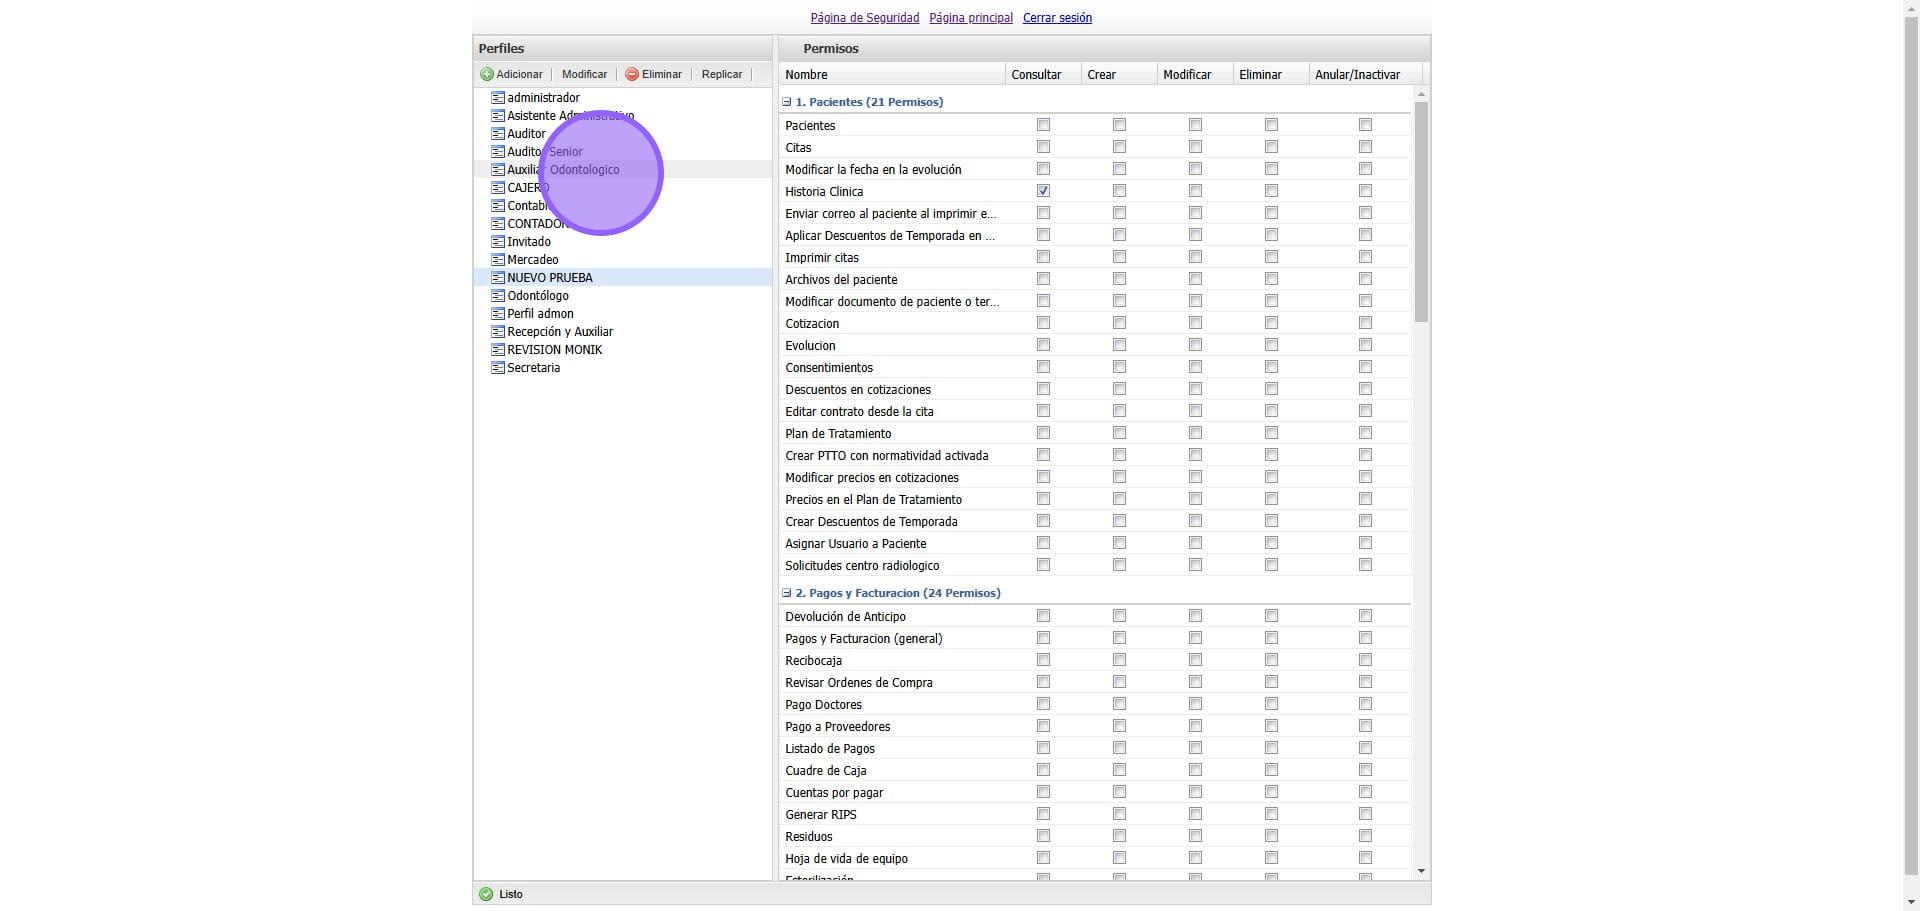Screen dimensions: 1920x911
Task: Click the green Adicionar plus icon
Action: (x=487, y=74)
